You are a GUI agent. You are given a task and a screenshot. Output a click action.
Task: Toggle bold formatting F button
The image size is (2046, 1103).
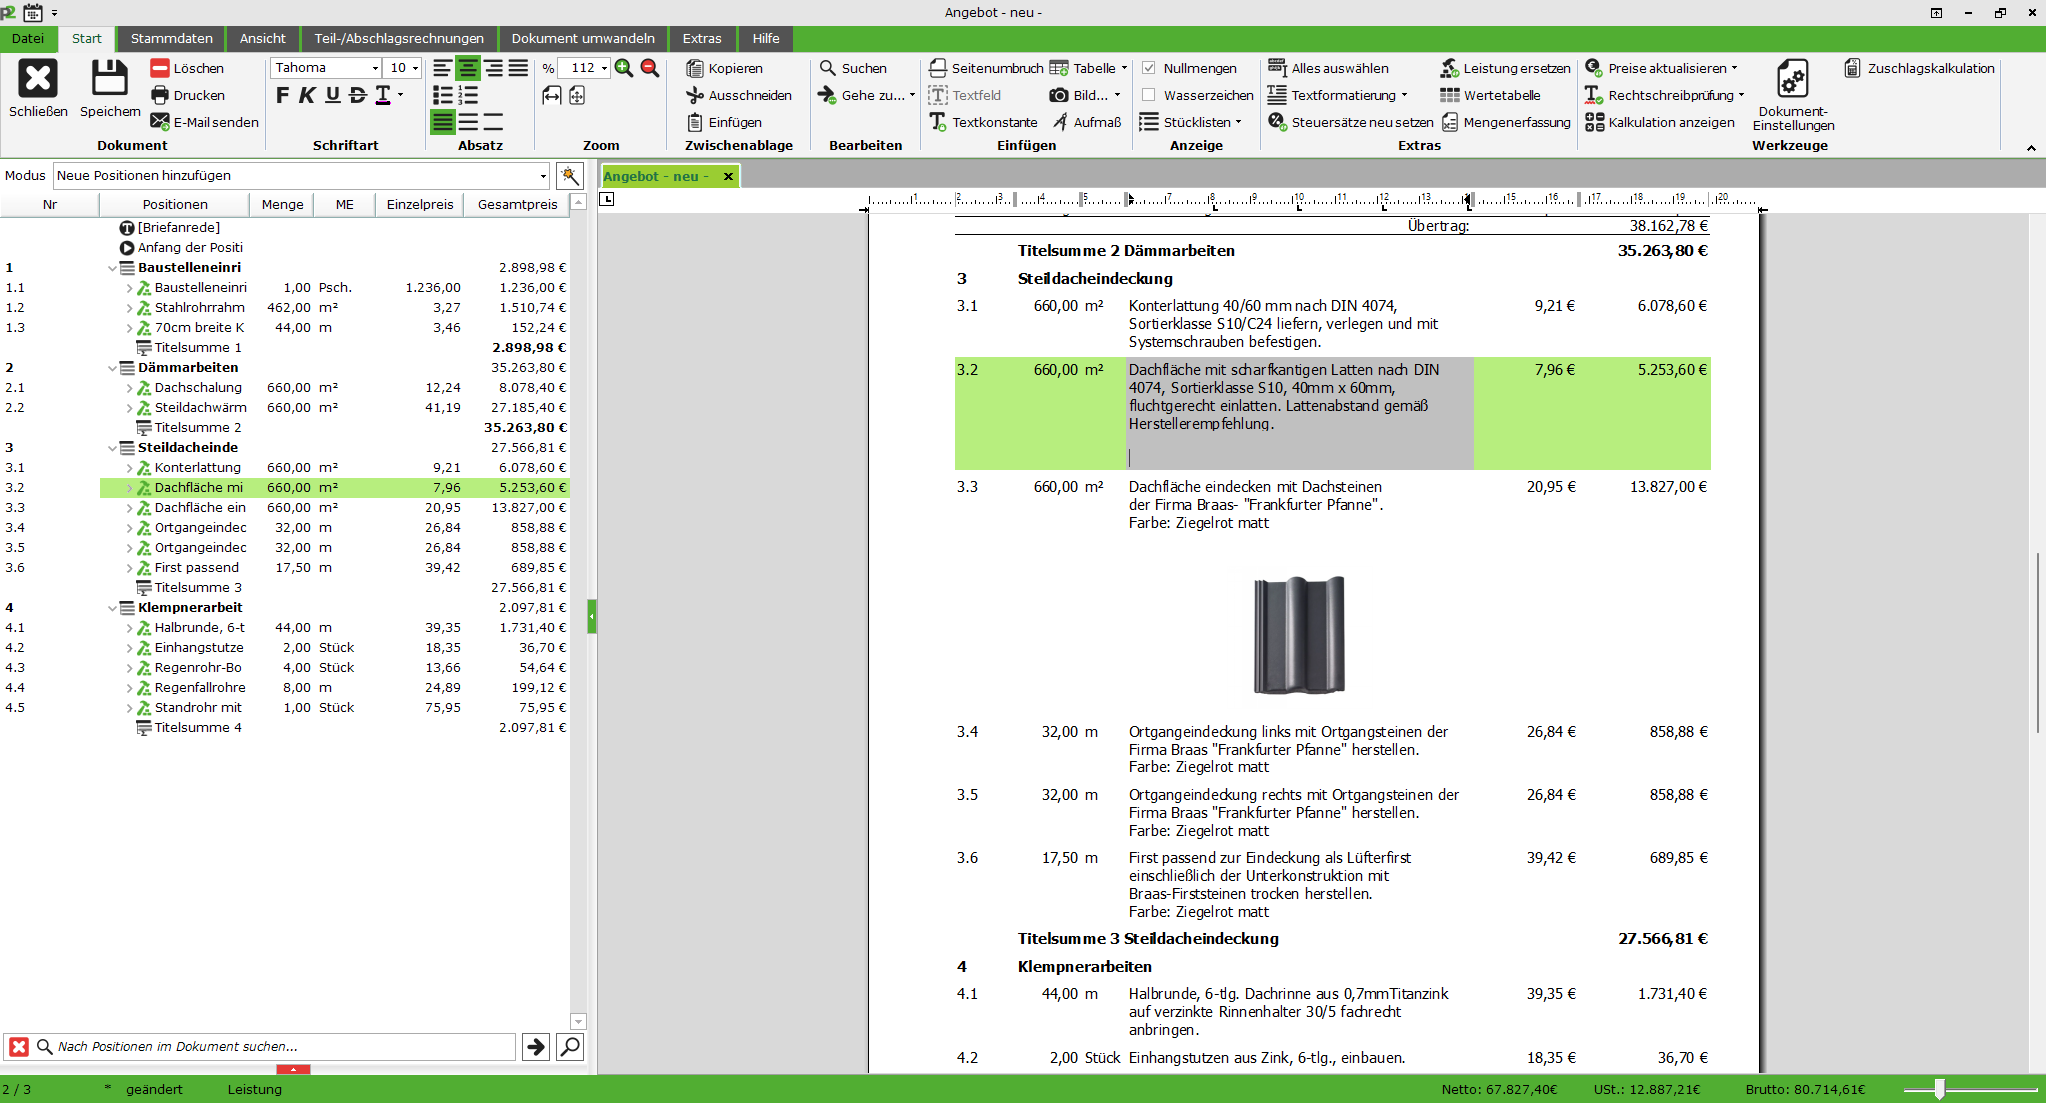(282, 95)
